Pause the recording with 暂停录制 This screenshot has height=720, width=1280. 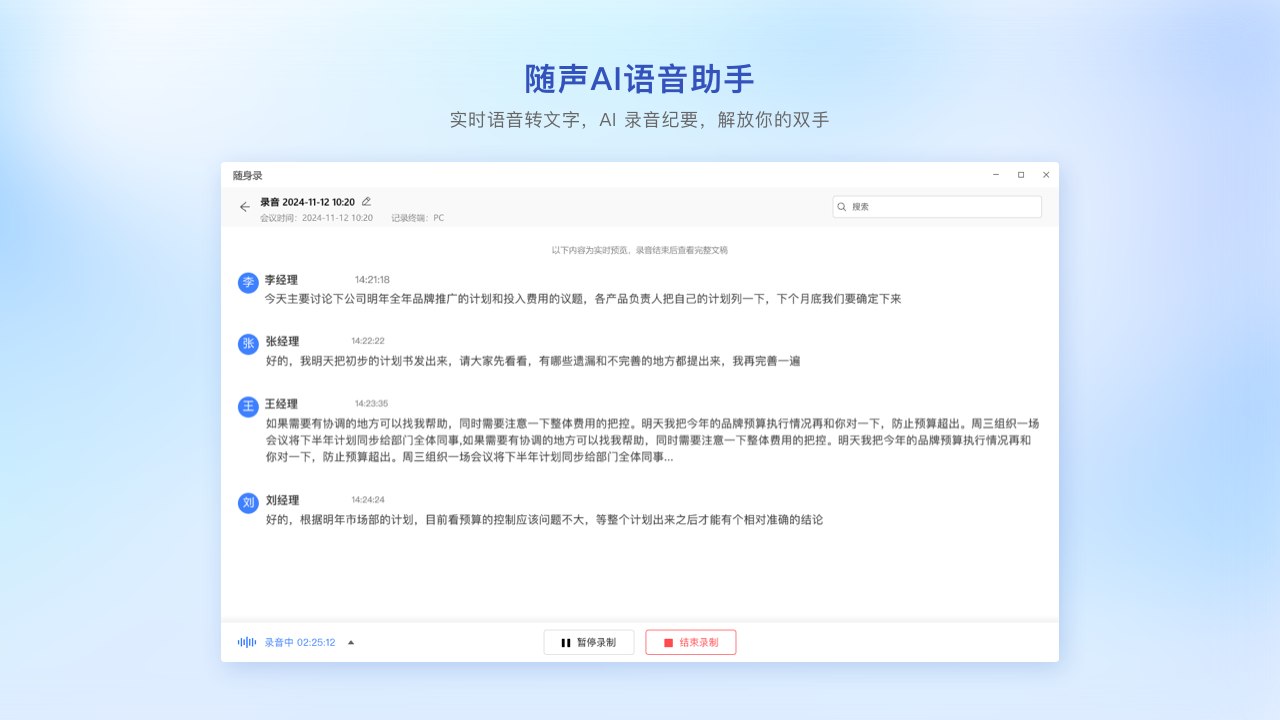(589, 642)
